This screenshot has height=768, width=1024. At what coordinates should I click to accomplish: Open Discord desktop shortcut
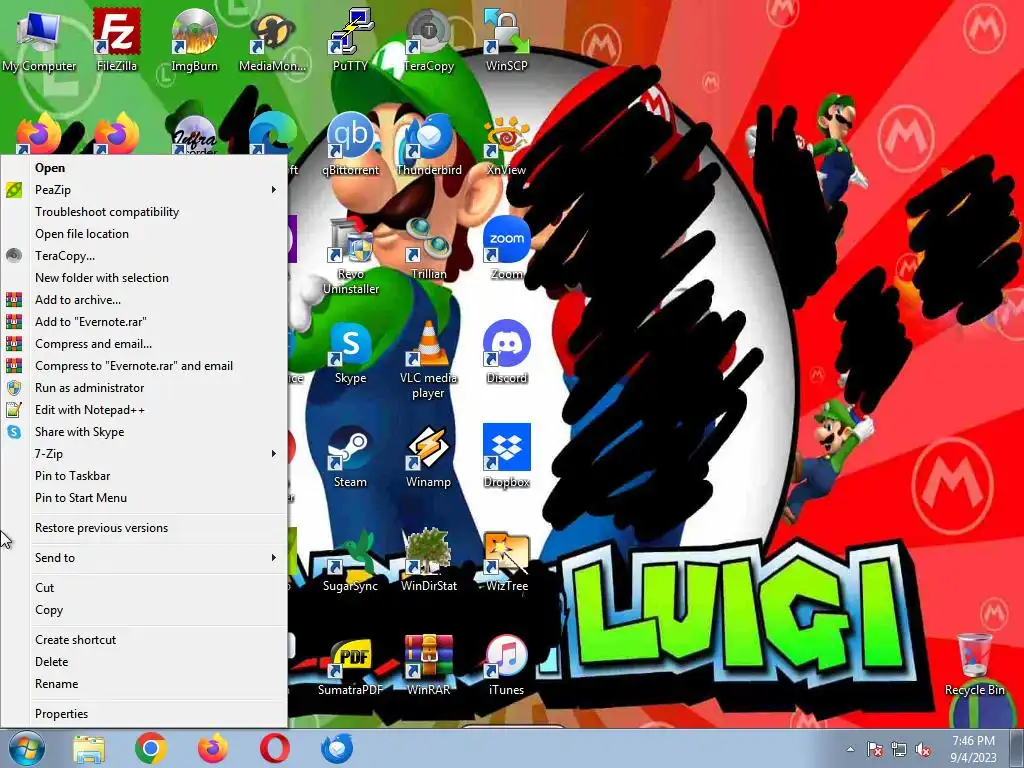pyautogui.click(x=507, y=353)
